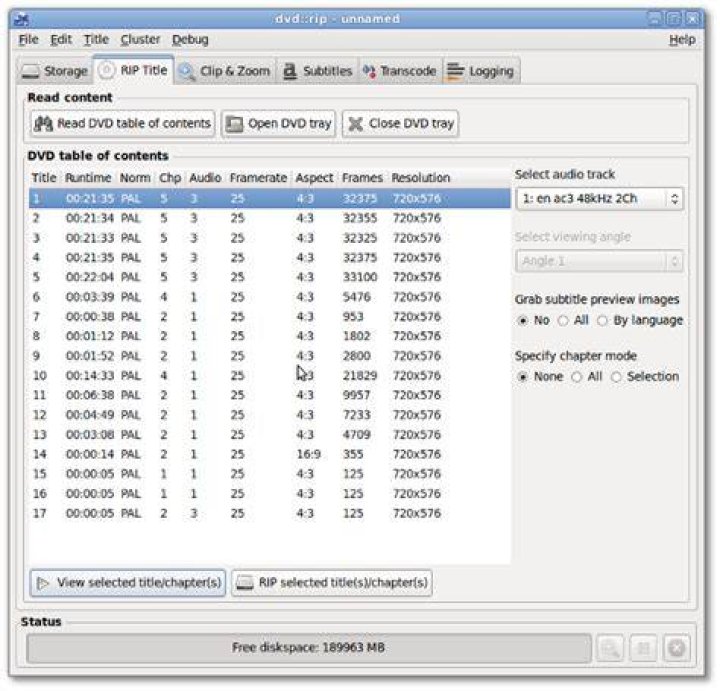Click the disabled pause button in Status bar

pos(643,648)
